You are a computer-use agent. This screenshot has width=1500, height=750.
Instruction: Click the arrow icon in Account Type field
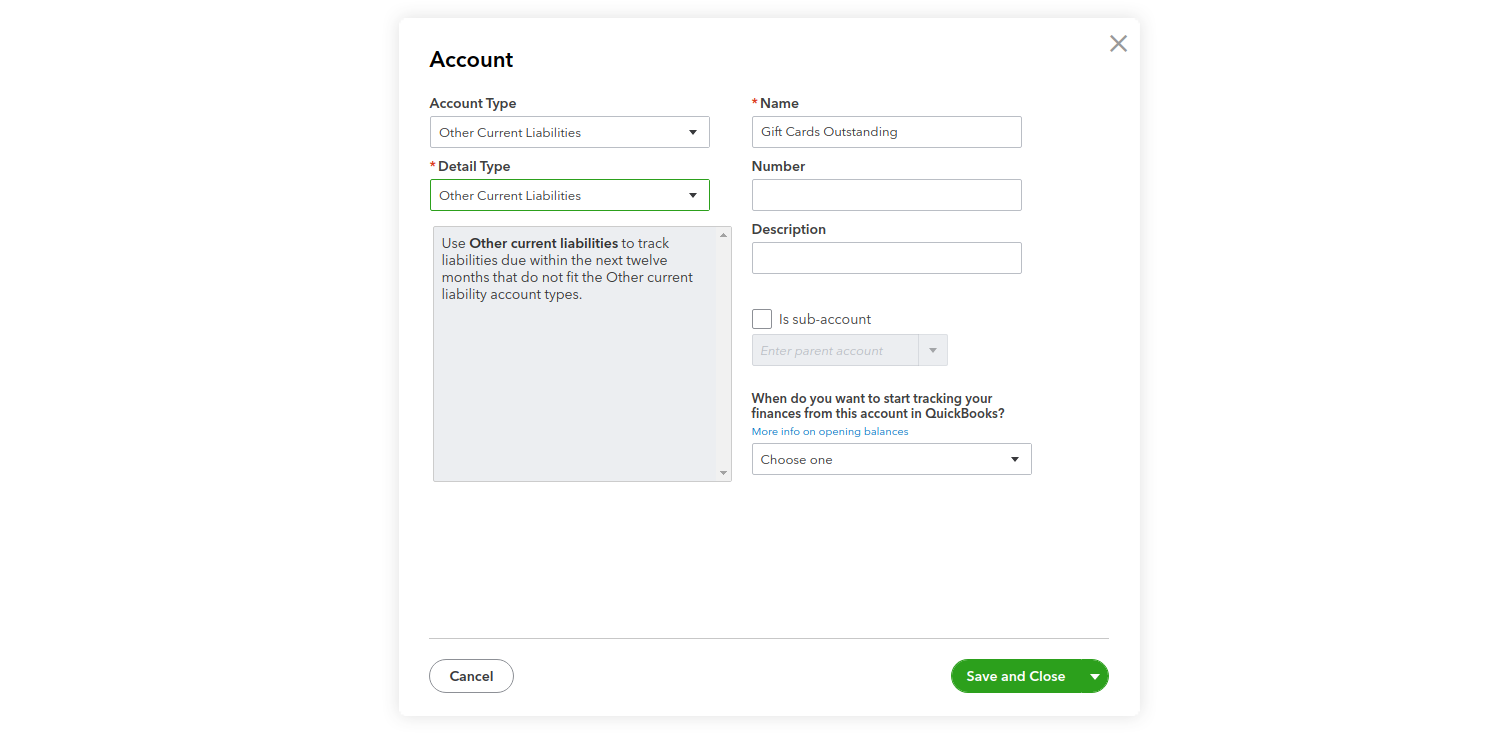(x=693, y=132)
